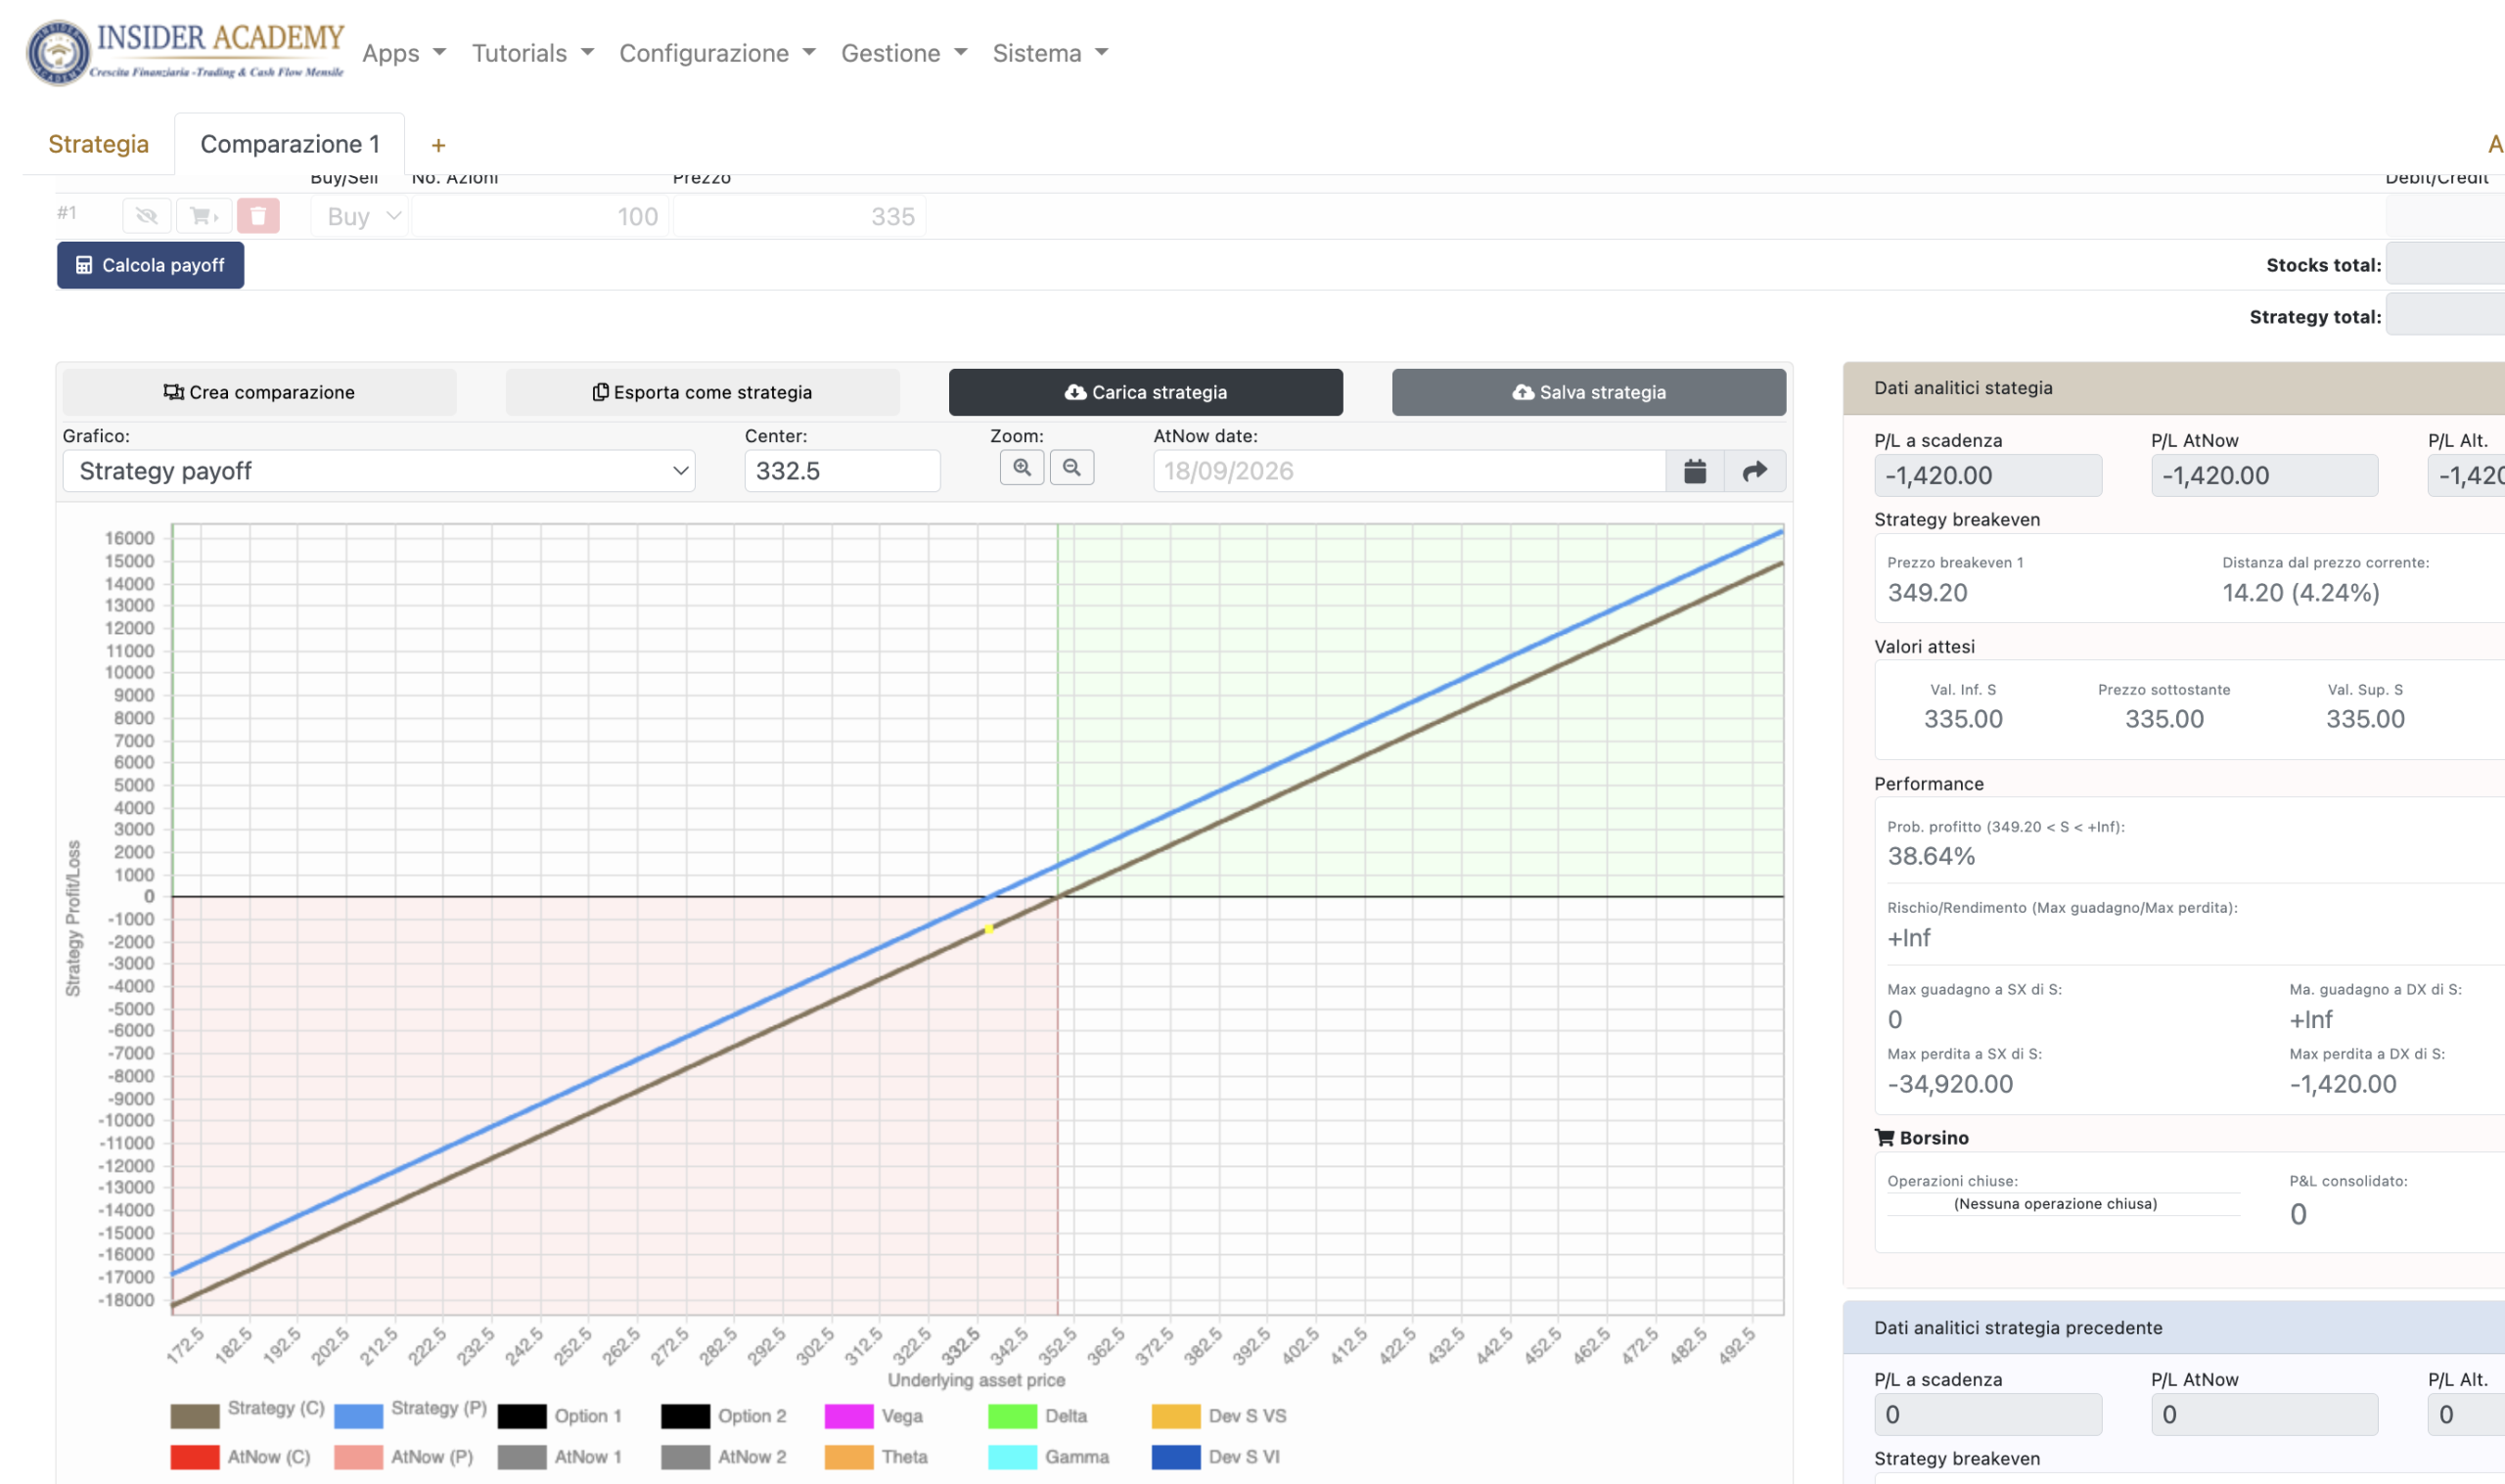Select the Comparazione 1 tab

pos(290,144)
